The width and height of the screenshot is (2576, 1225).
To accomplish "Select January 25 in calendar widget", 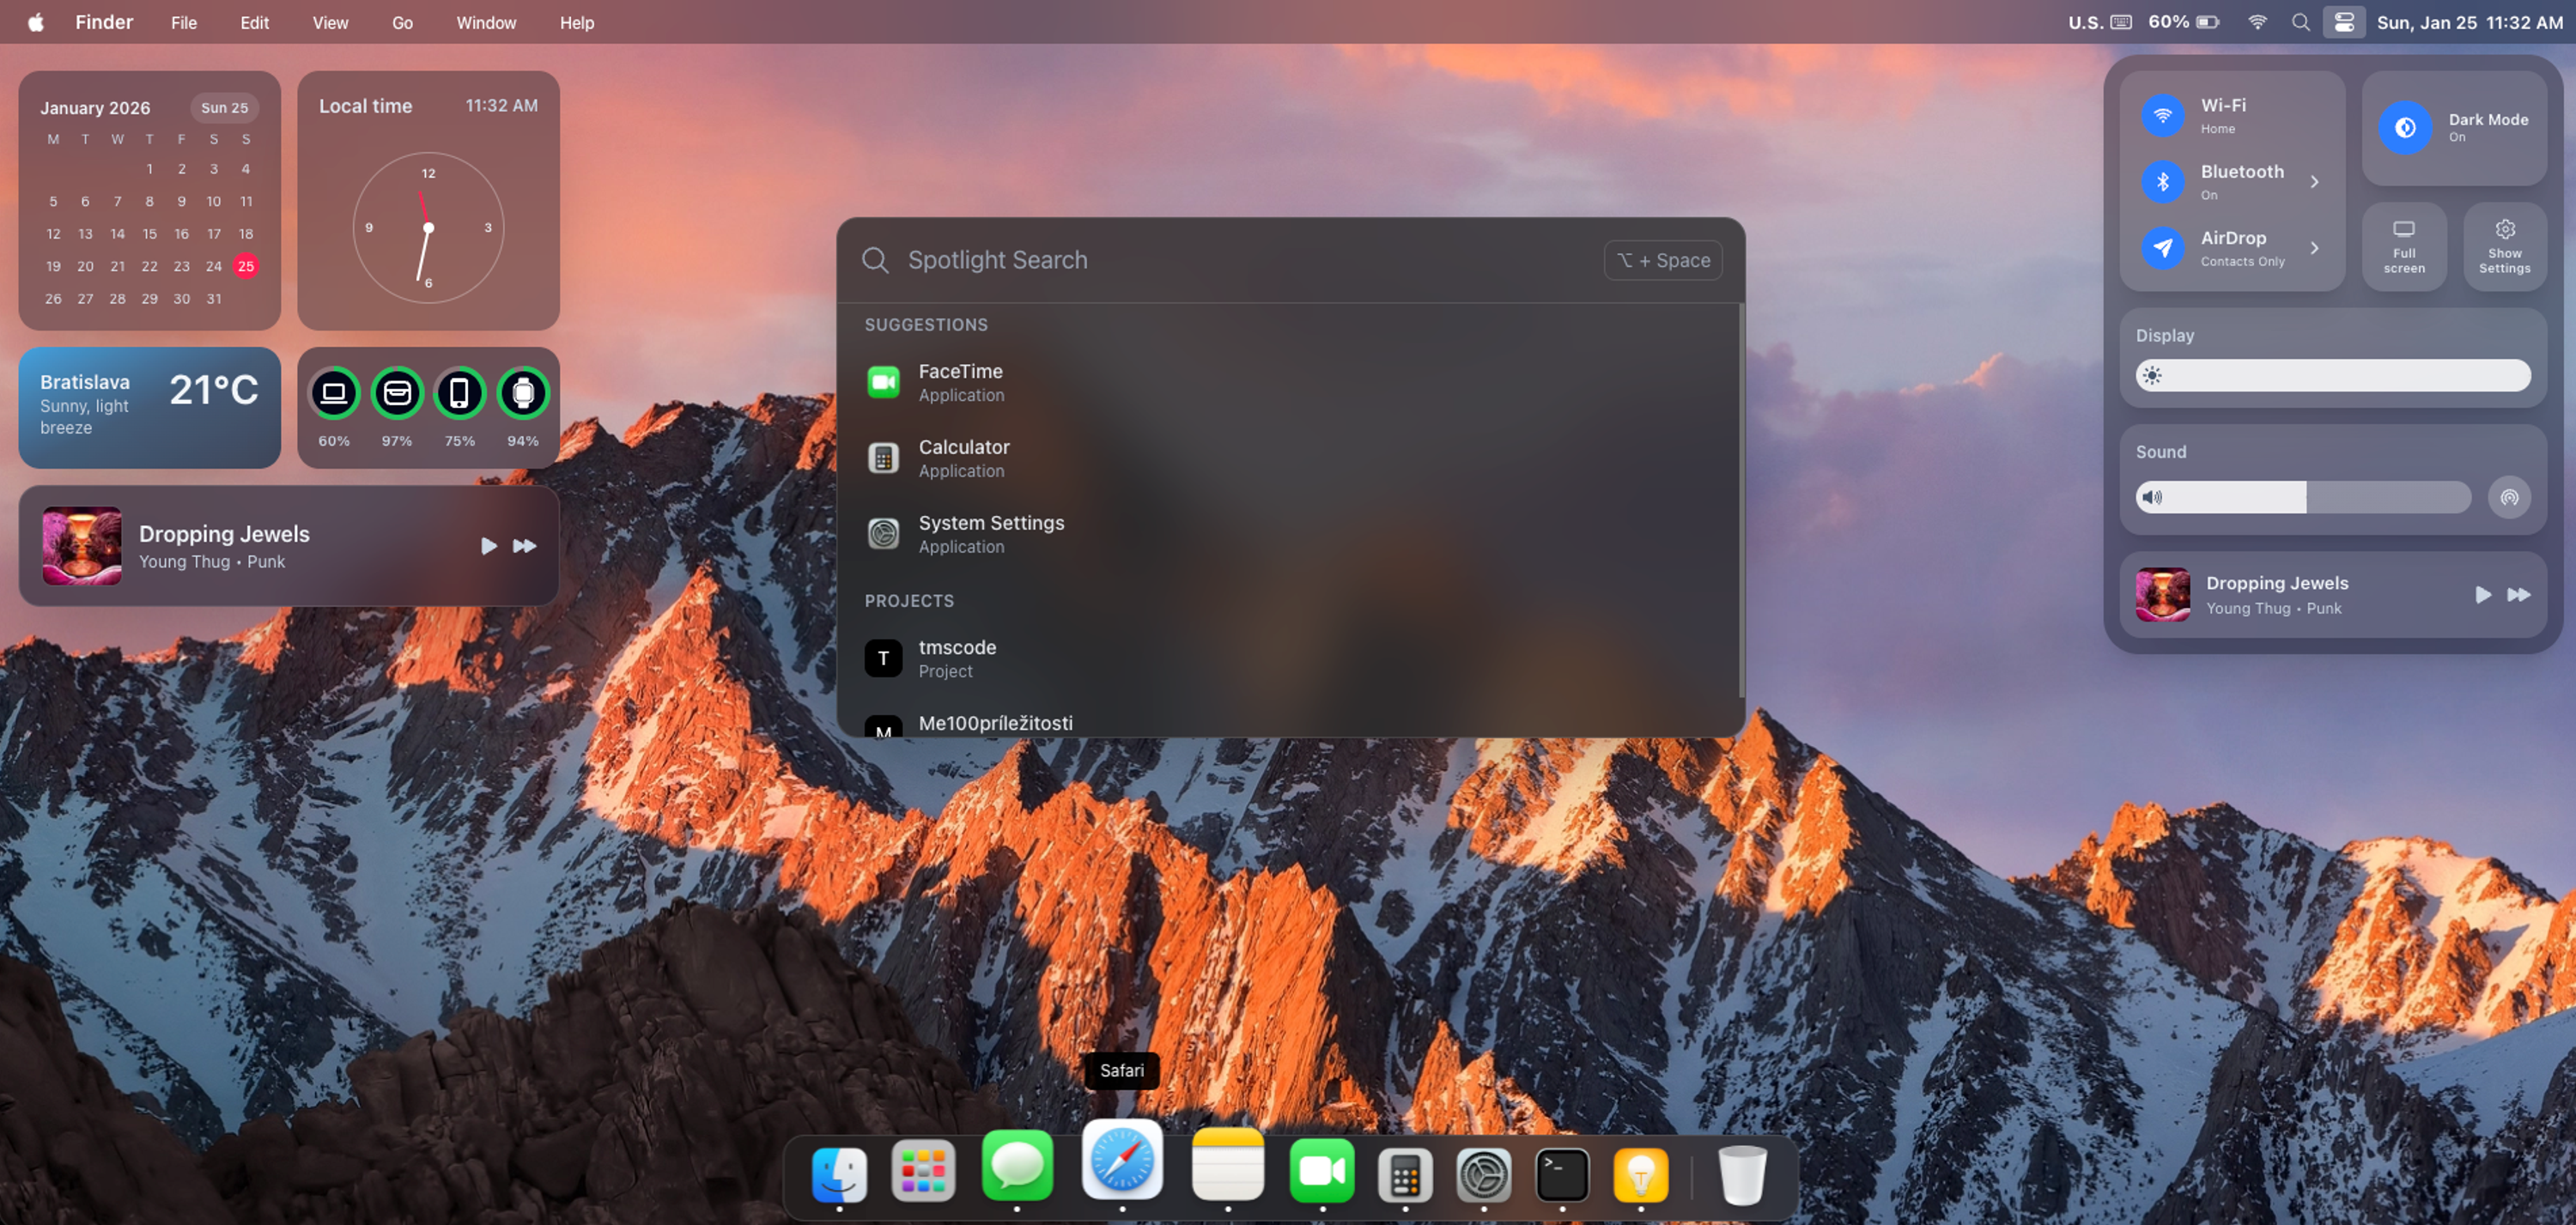I will click(x=246, y=266).
